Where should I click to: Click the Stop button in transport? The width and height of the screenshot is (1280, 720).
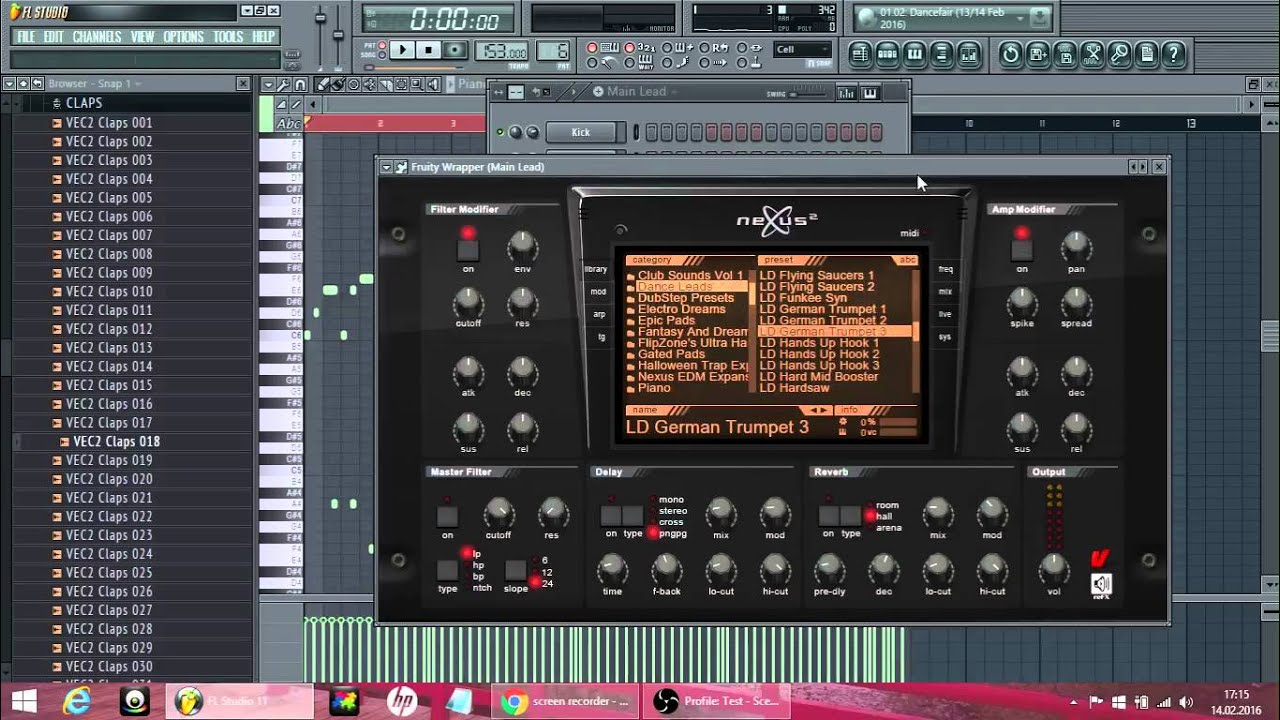pos(428,50)
